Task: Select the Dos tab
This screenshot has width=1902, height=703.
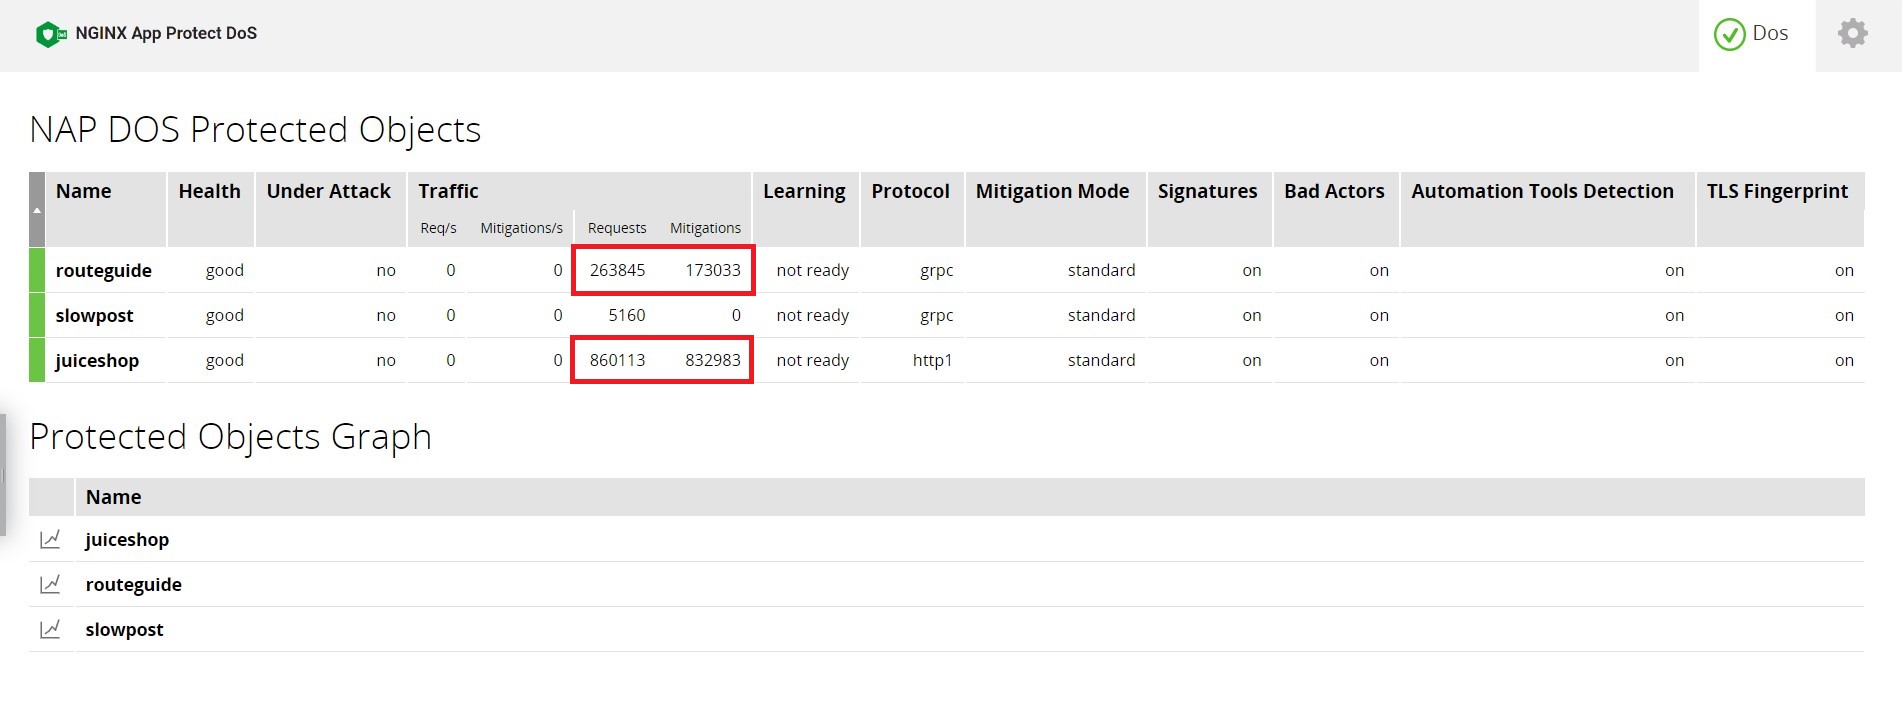Action: pos(1756,35)
